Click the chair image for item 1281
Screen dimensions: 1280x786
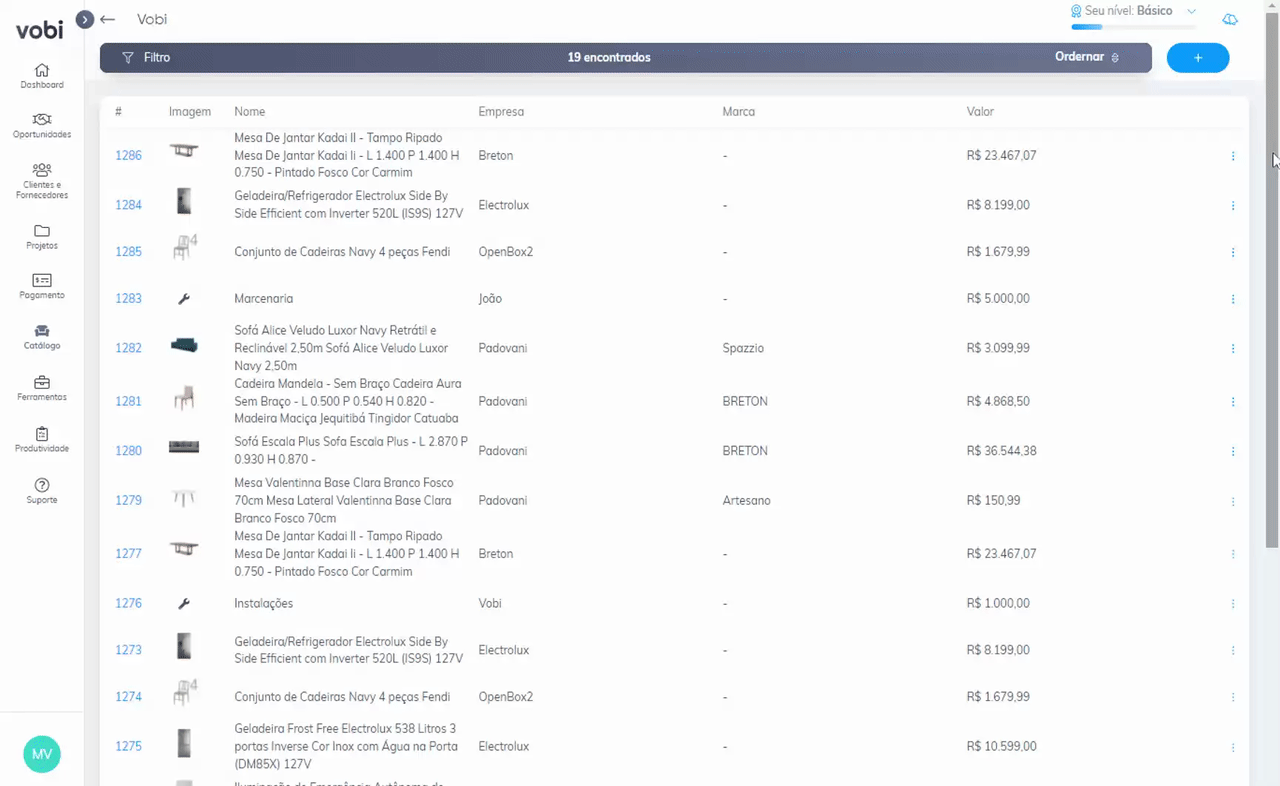184,397
